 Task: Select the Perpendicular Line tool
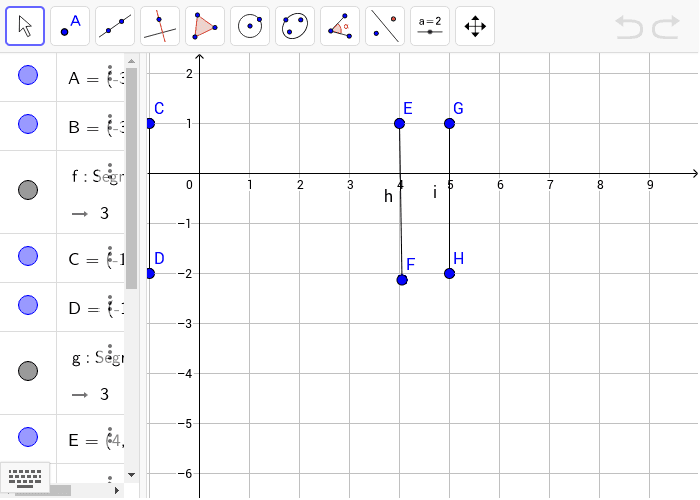[x=160, y=26]
